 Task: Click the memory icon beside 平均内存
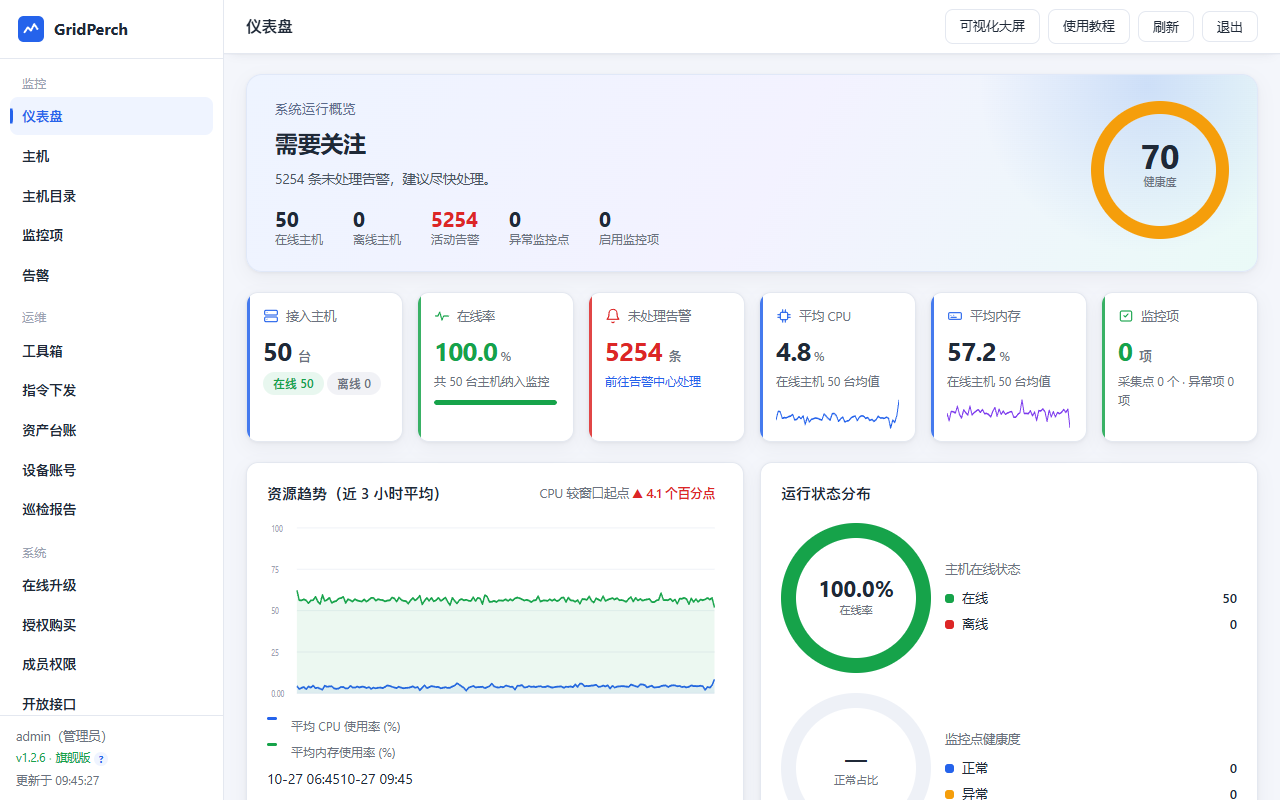tap(955, 316)
